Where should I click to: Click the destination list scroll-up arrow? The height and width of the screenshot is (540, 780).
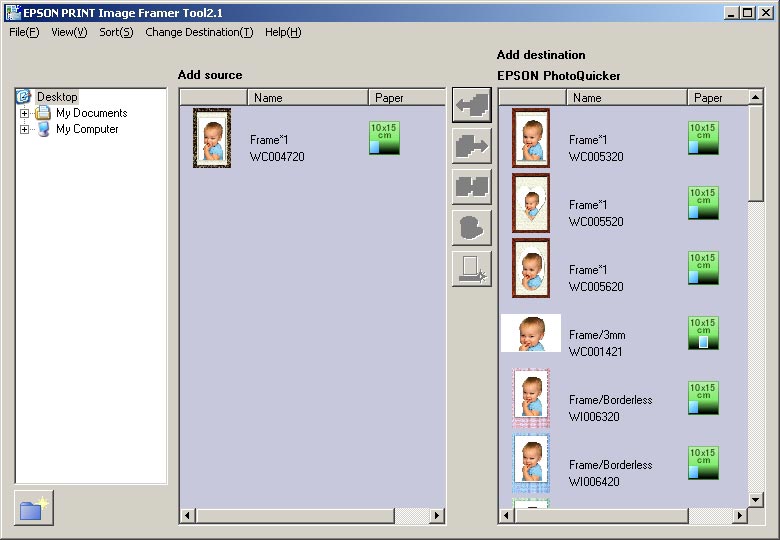(756, 97)
